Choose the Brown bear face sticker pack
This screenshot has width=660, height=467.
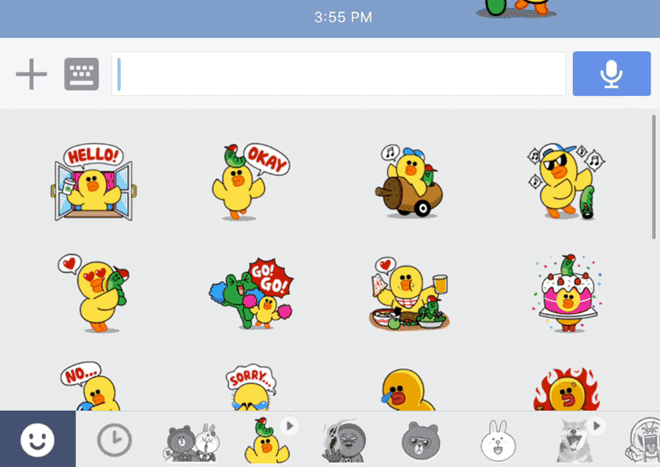pyautogui.click(x=420, y=439)
